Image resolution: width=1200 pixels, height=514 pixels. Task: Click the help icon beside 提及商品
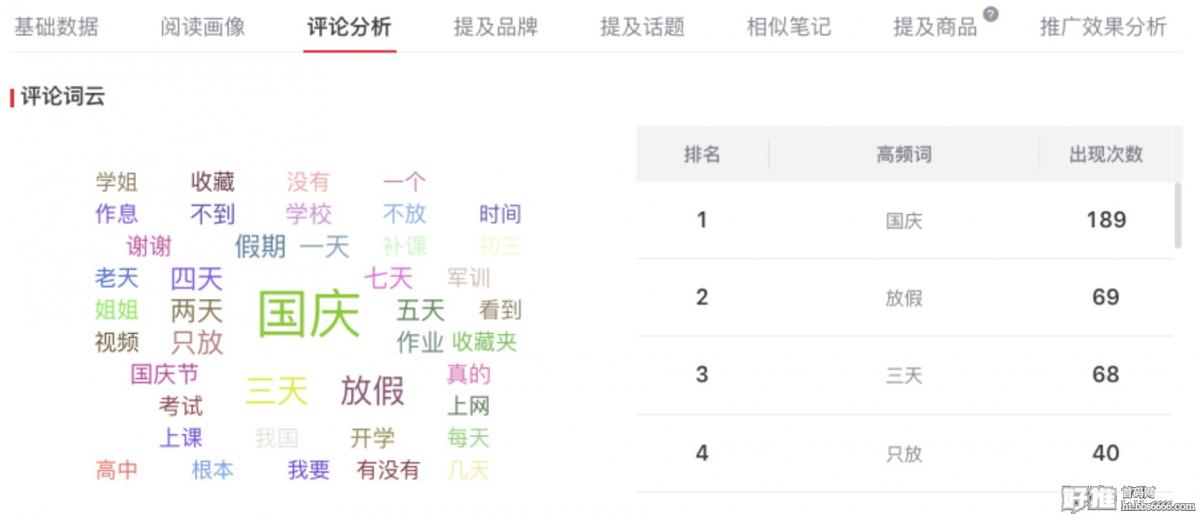[990, 14]
